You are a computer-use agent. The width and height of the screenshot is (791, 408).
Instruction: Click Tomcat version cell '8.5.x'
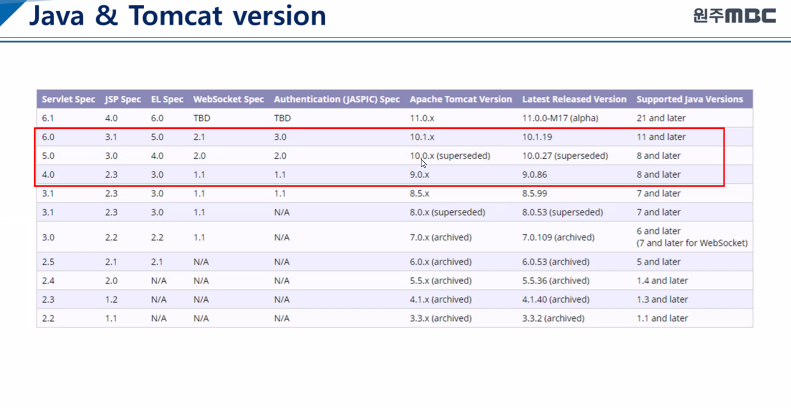419,193
